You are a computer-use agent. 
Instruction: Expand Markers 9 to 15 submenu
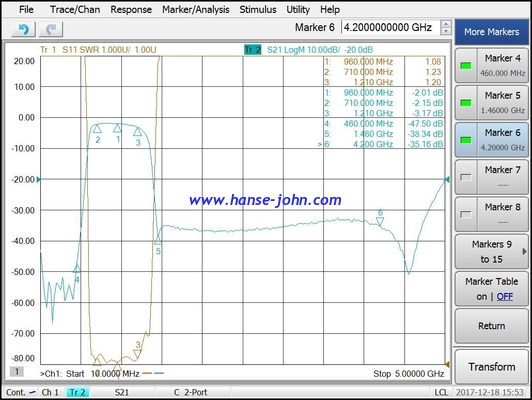[x=492, y=251]
